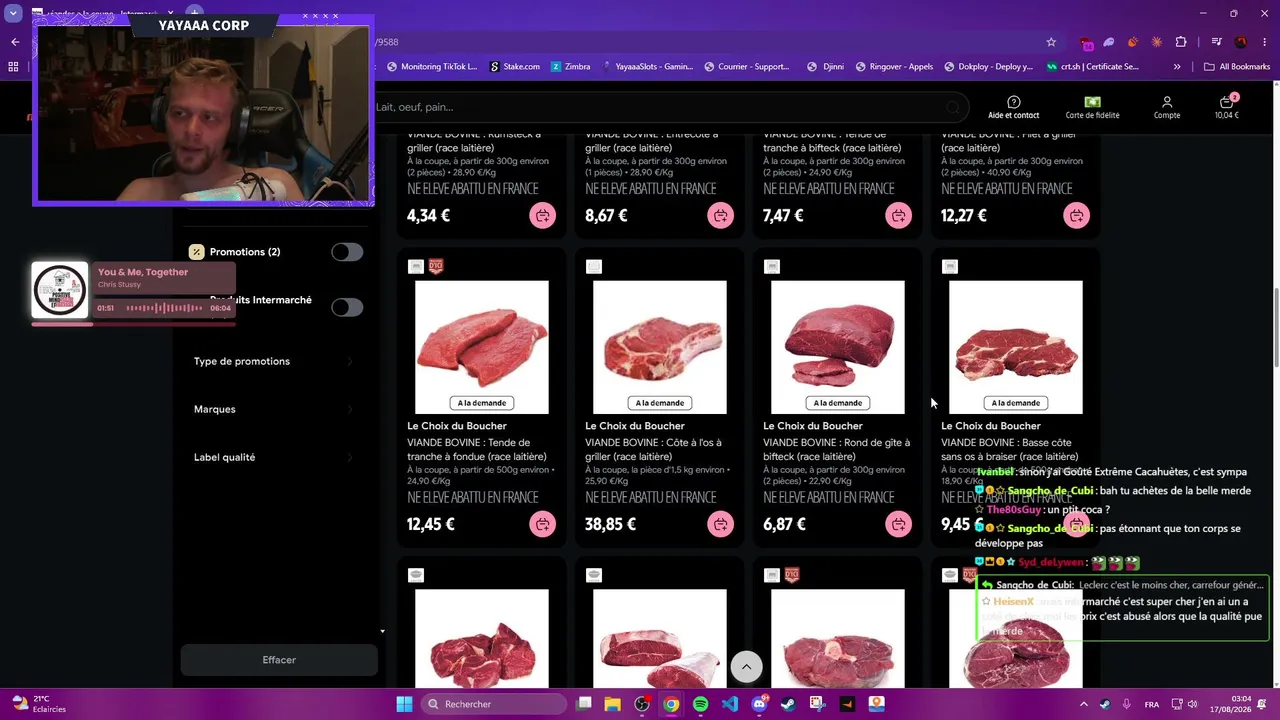
Task: Open the Discord taskbar icon
Action: 759,704
